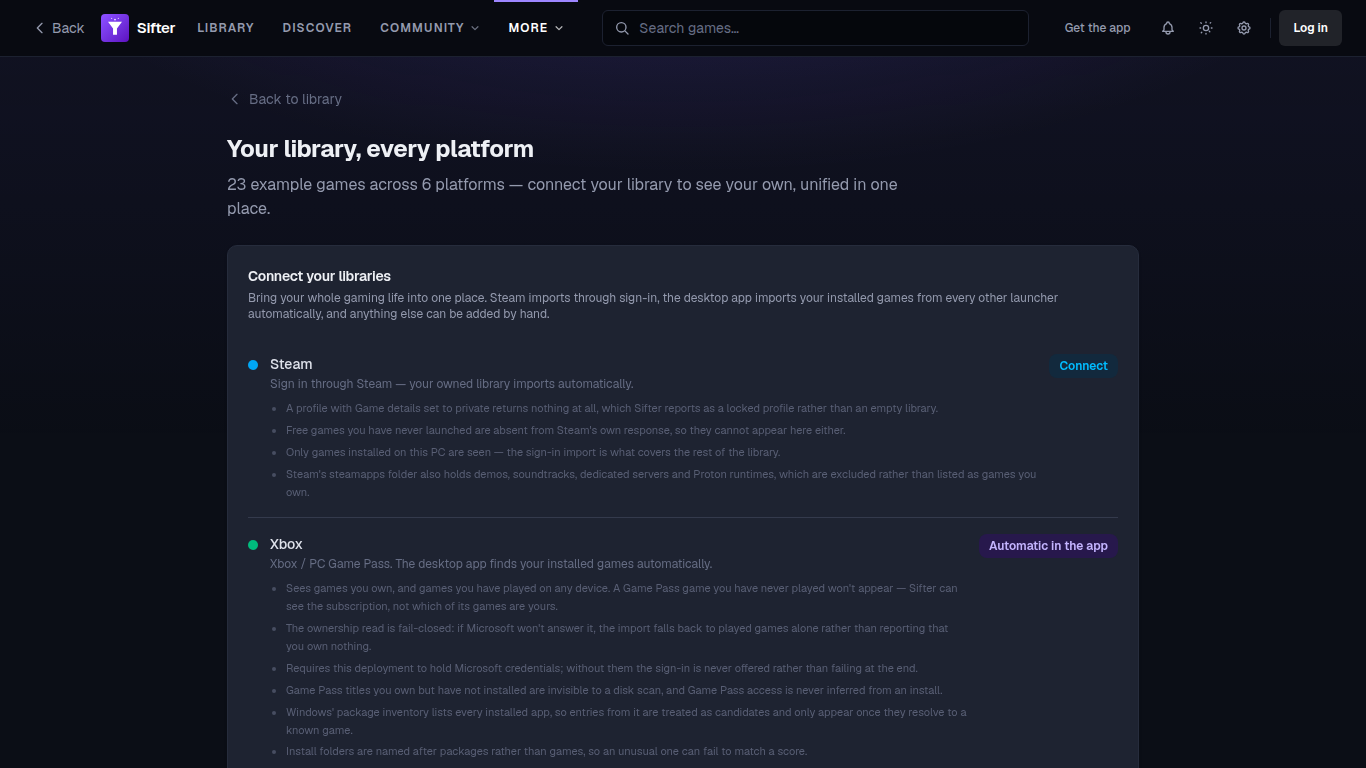Click bullet about Steam's steamapps folder
Screen dimensions: 1366x768
661,483
